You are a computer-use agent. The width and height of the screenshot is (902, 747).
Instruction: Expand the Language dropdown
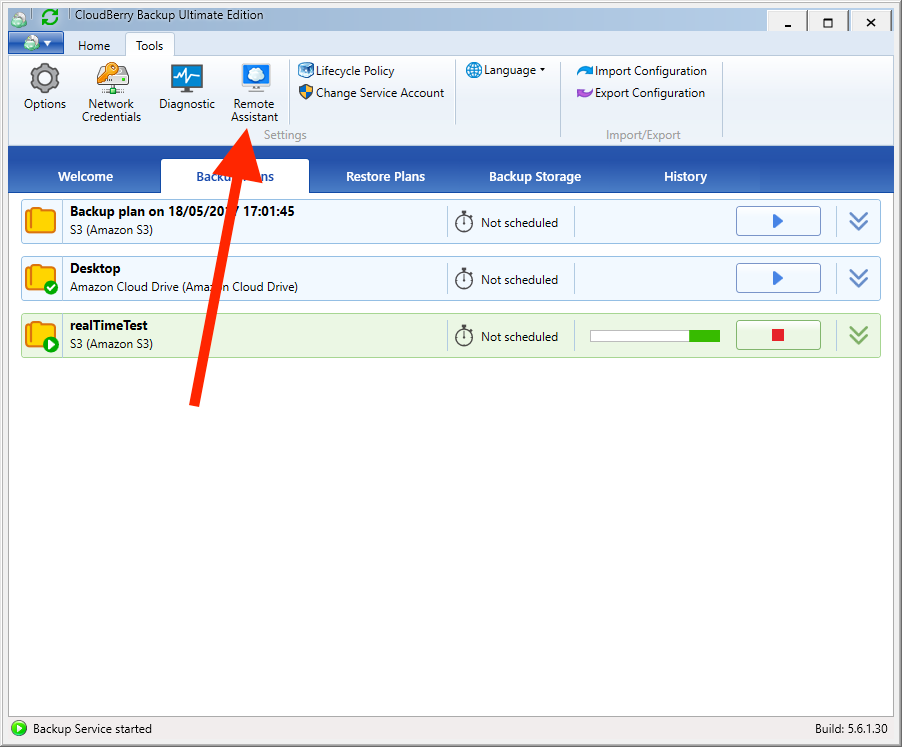click(x=506, y=70)
